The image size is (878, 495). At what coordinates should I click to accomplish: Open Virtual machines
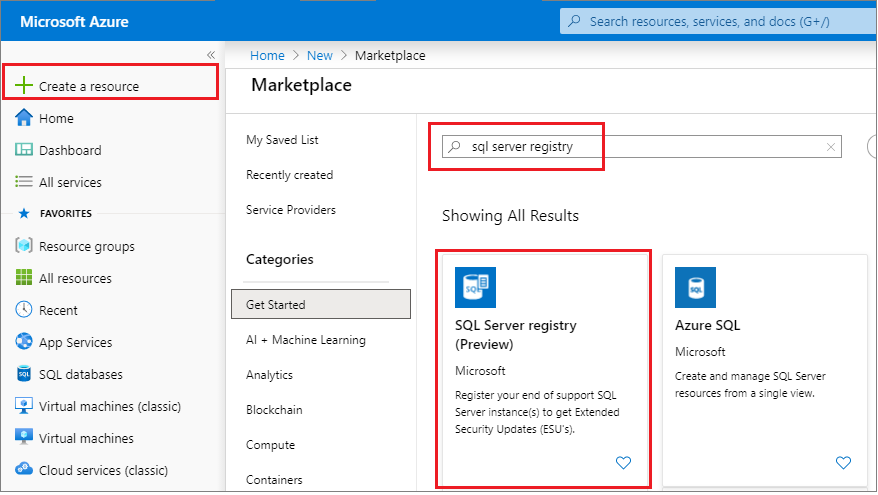86,438
